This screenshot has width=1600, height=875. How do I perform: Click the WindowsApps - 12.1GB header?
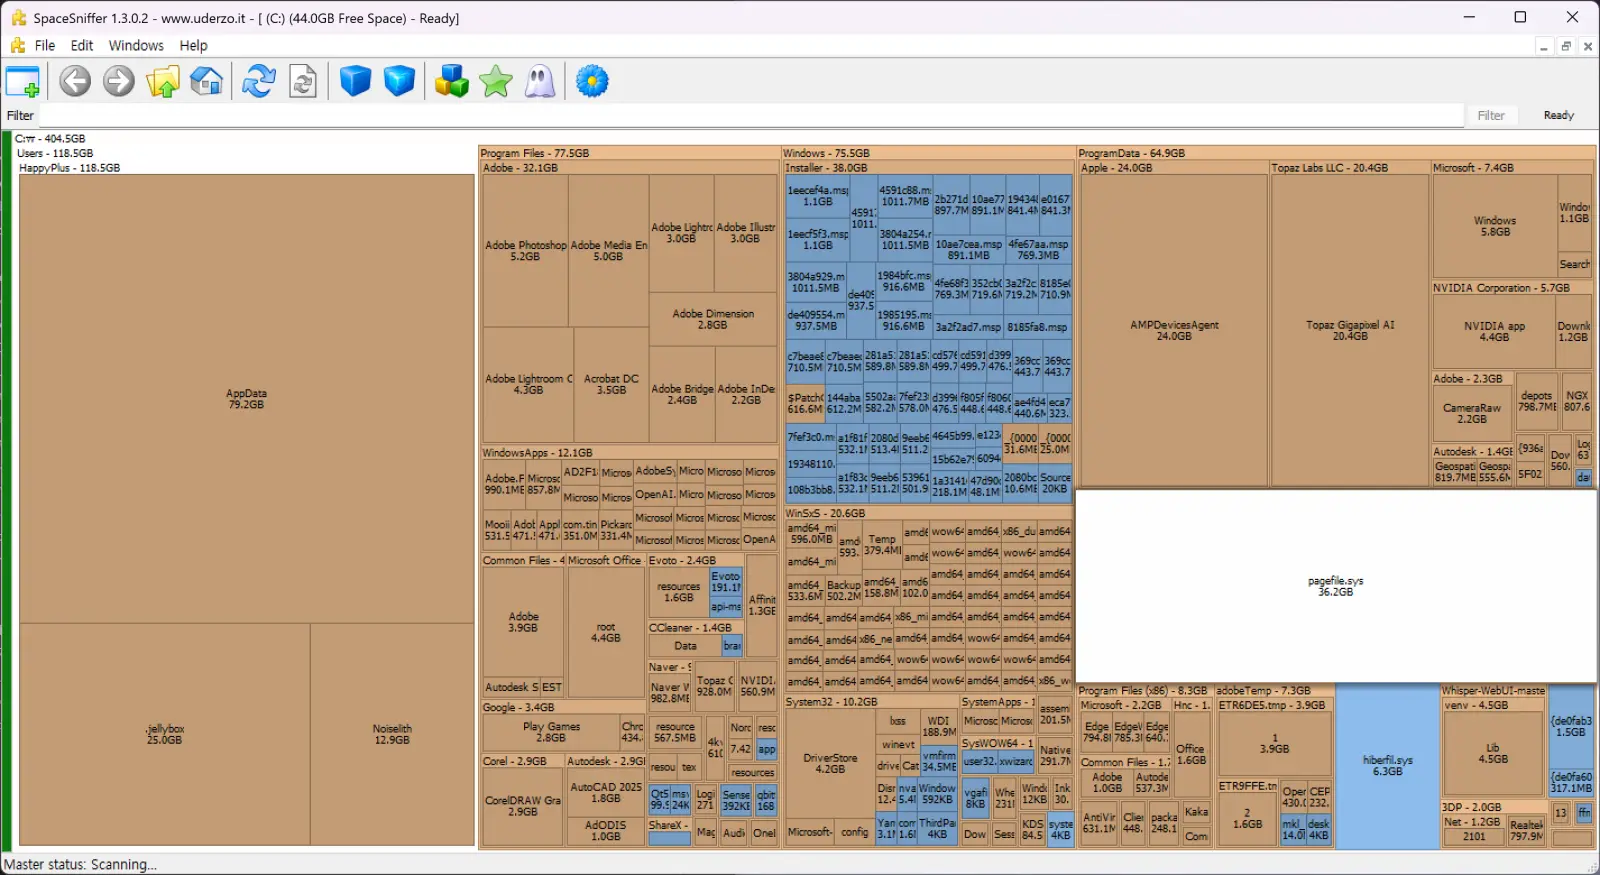click(x=537, y=453)
